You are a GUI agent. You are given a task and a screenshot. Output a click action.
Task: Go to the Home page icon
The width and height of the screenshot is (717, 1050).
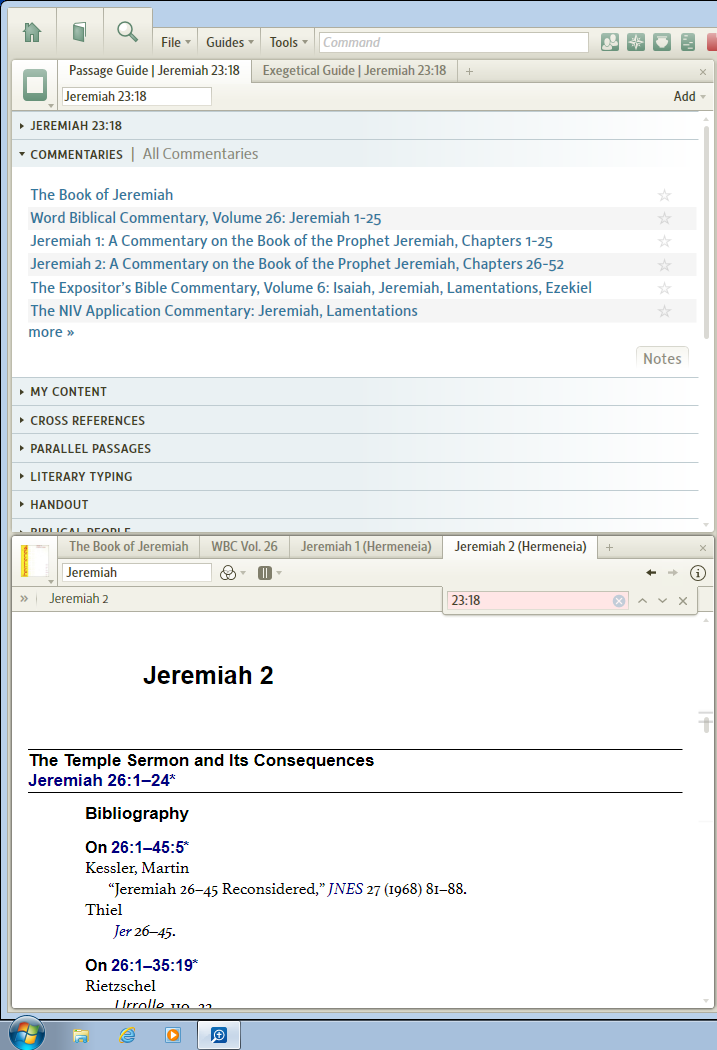point(31,31)
